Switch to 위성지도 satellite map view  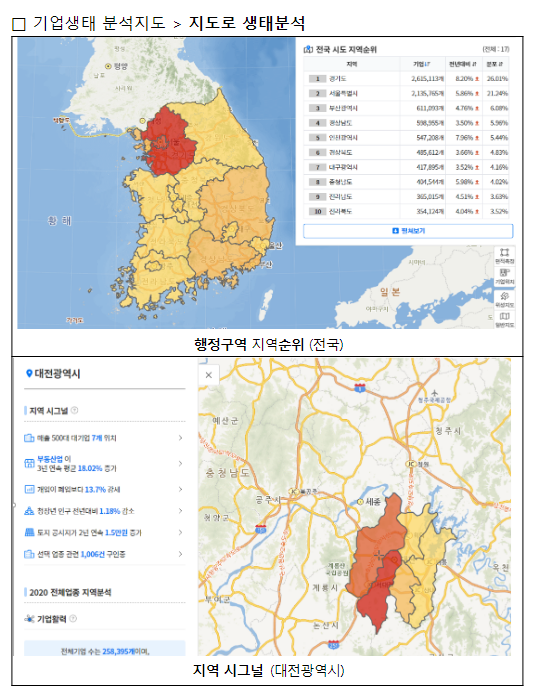click(504, 300)
